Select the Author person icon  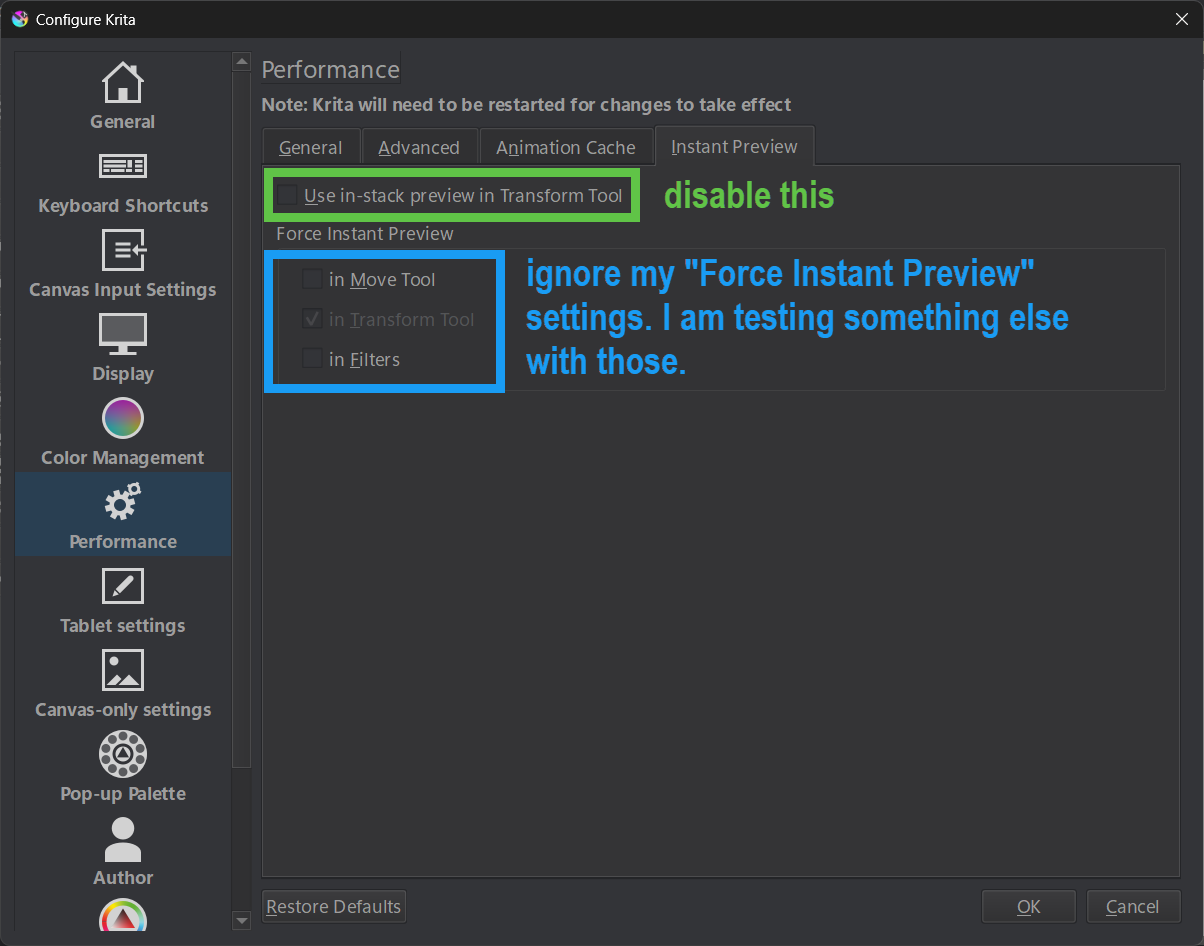[x=123, y=838]
